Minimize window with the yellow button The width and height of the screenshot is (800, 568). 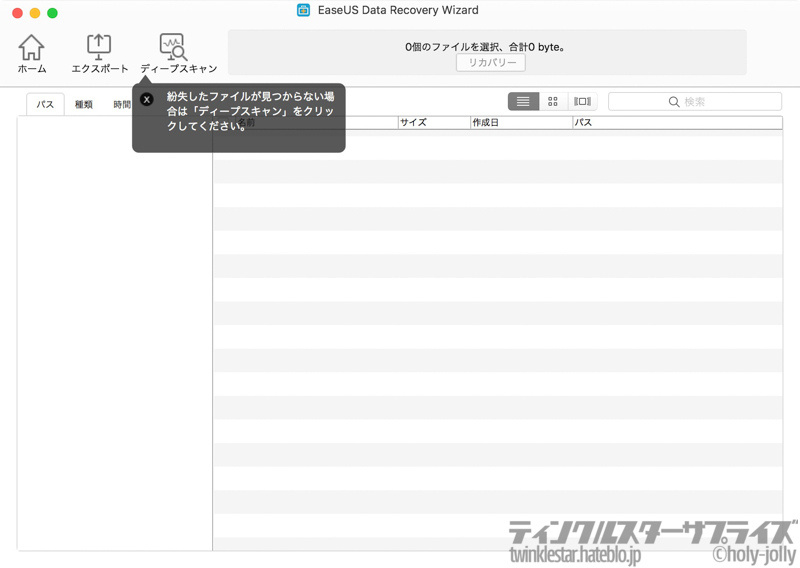[x=35, y=13]
